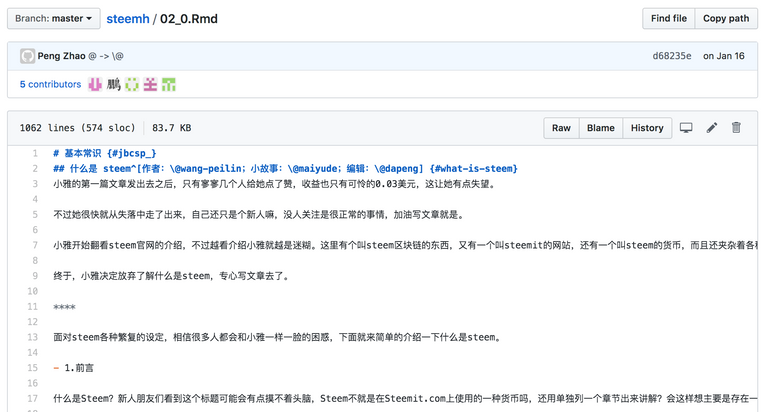
Task: Select line number 3
Action: tap(35, 184)
